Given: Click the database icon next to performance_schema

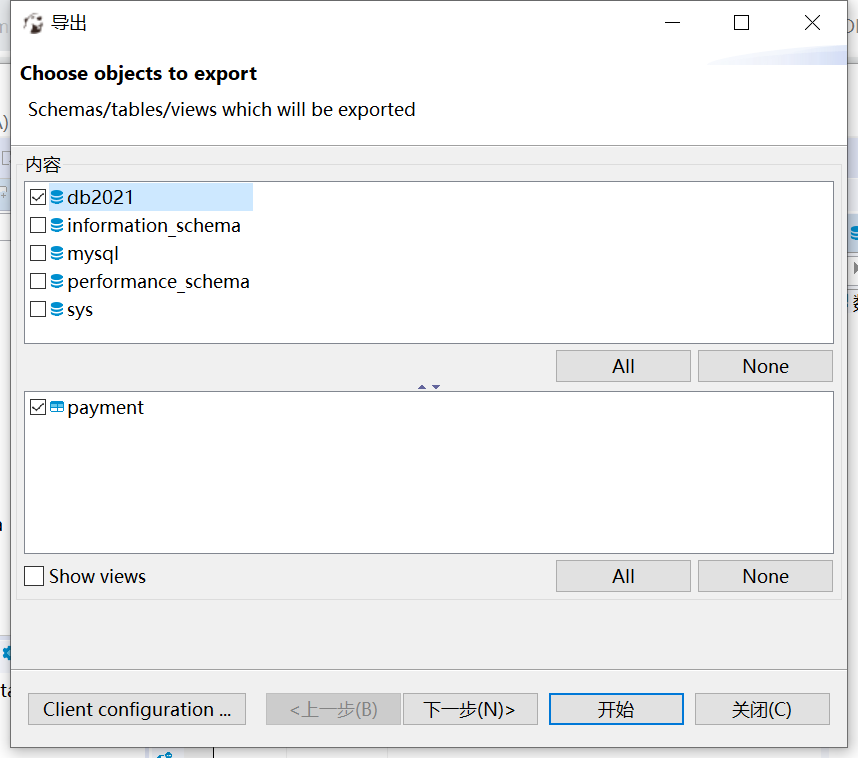Looking at the screenshot, I should pyautogui.click(x=57, y=281).
